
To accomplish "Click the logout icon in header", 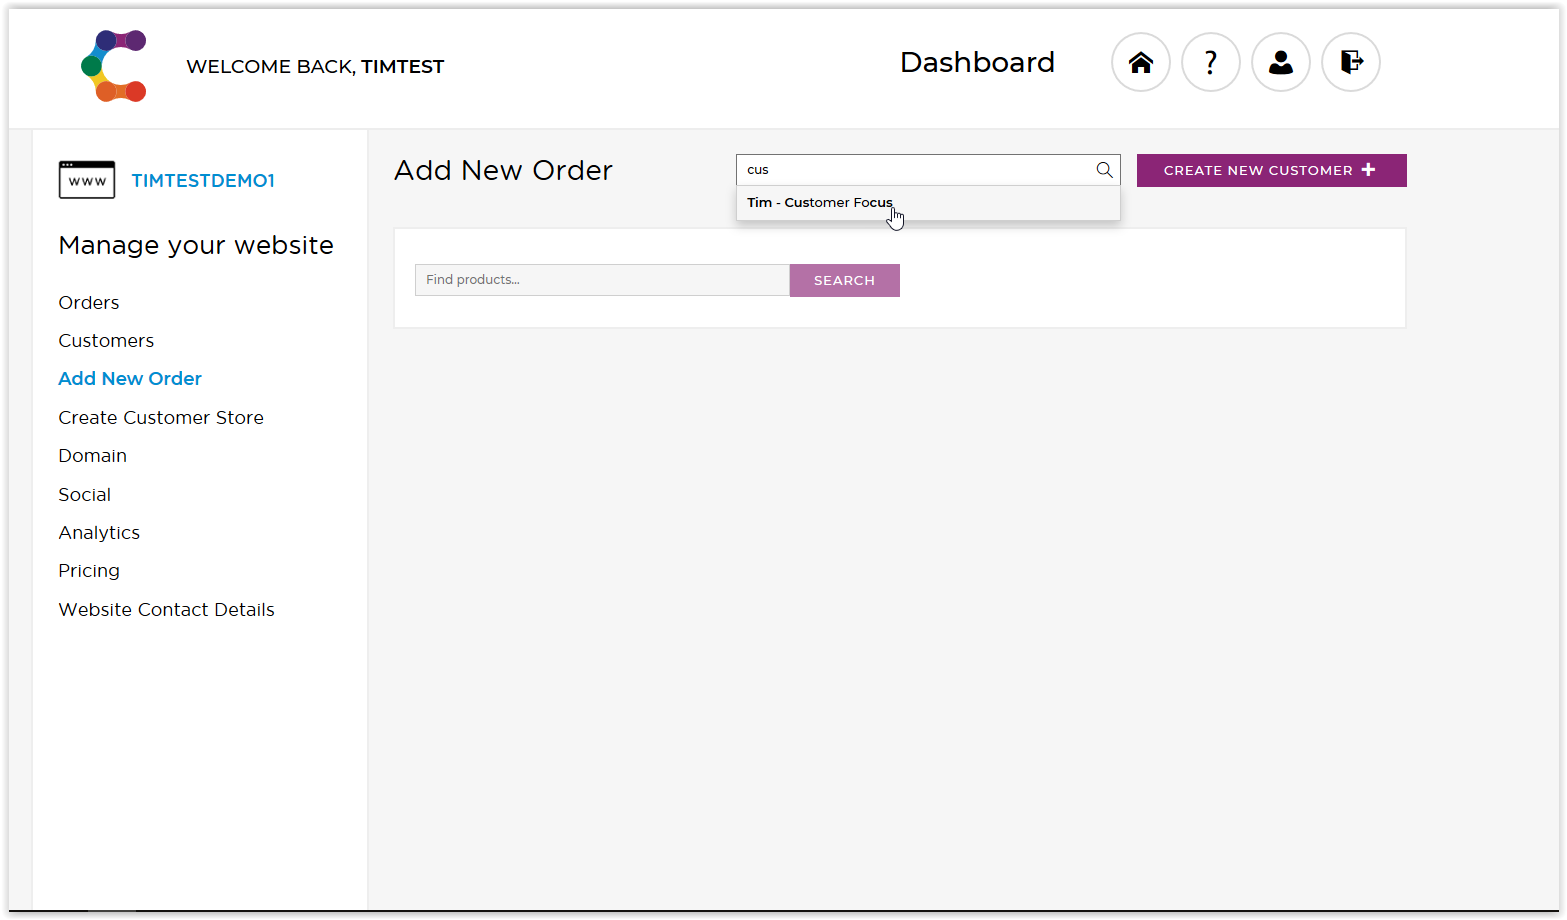I will [1351, 62].
